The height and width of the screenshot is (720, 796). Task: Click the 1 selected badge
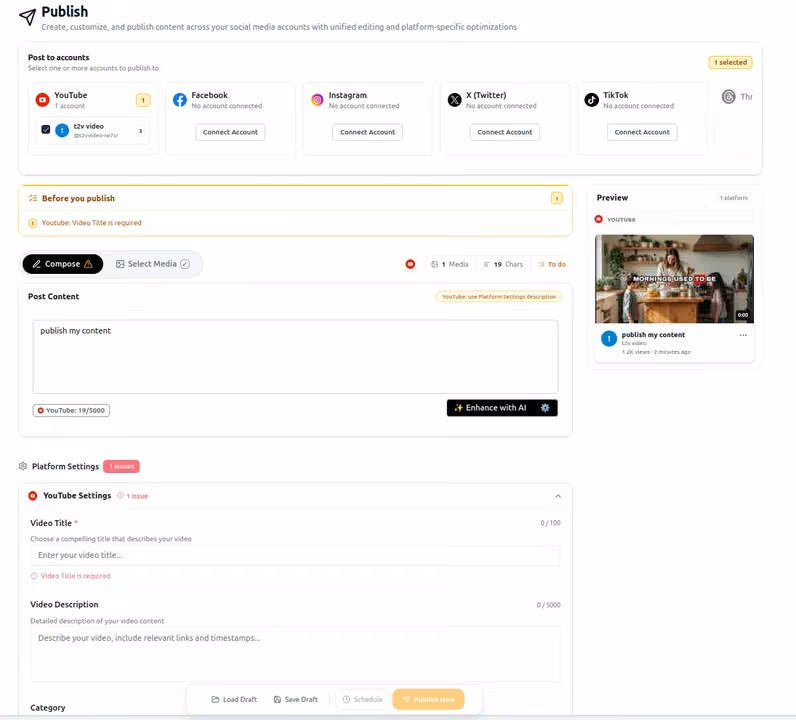click(731, 62)
